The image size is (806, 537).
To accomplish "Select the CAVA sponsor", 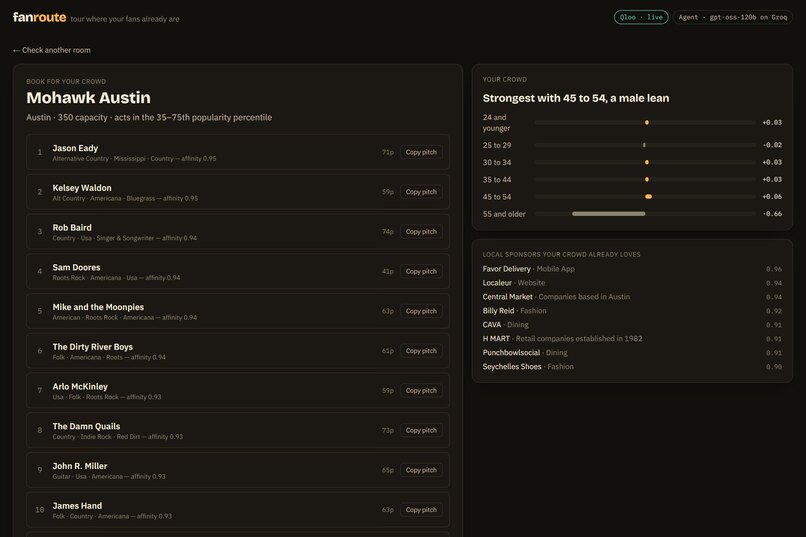I will pyautogui.click(x=491, y=325).
